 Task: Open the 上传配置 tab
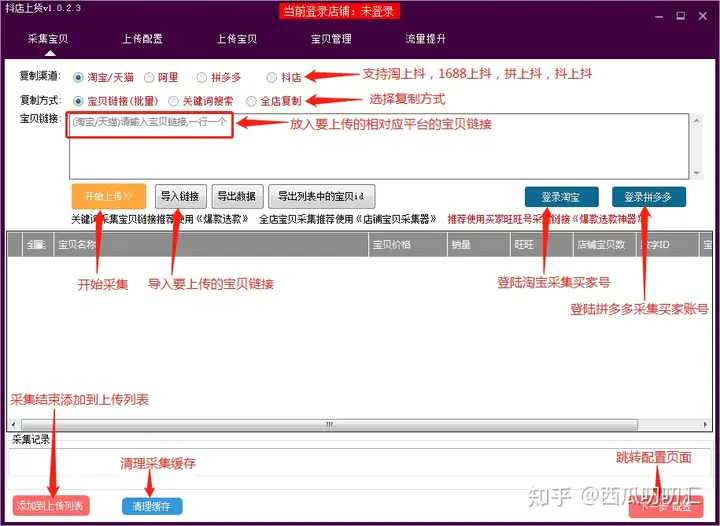pos(142,39)
